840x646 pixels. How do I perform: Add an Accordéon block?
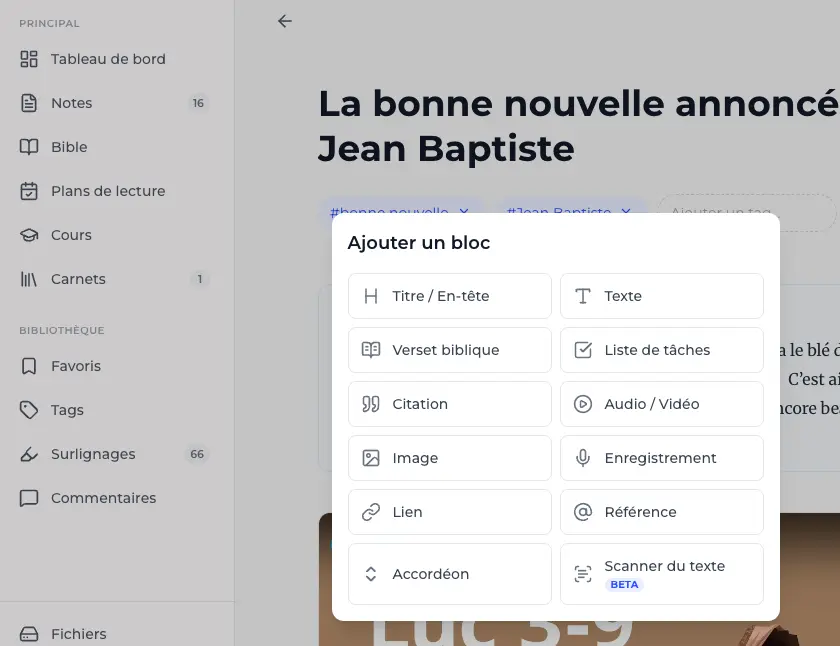449,573
